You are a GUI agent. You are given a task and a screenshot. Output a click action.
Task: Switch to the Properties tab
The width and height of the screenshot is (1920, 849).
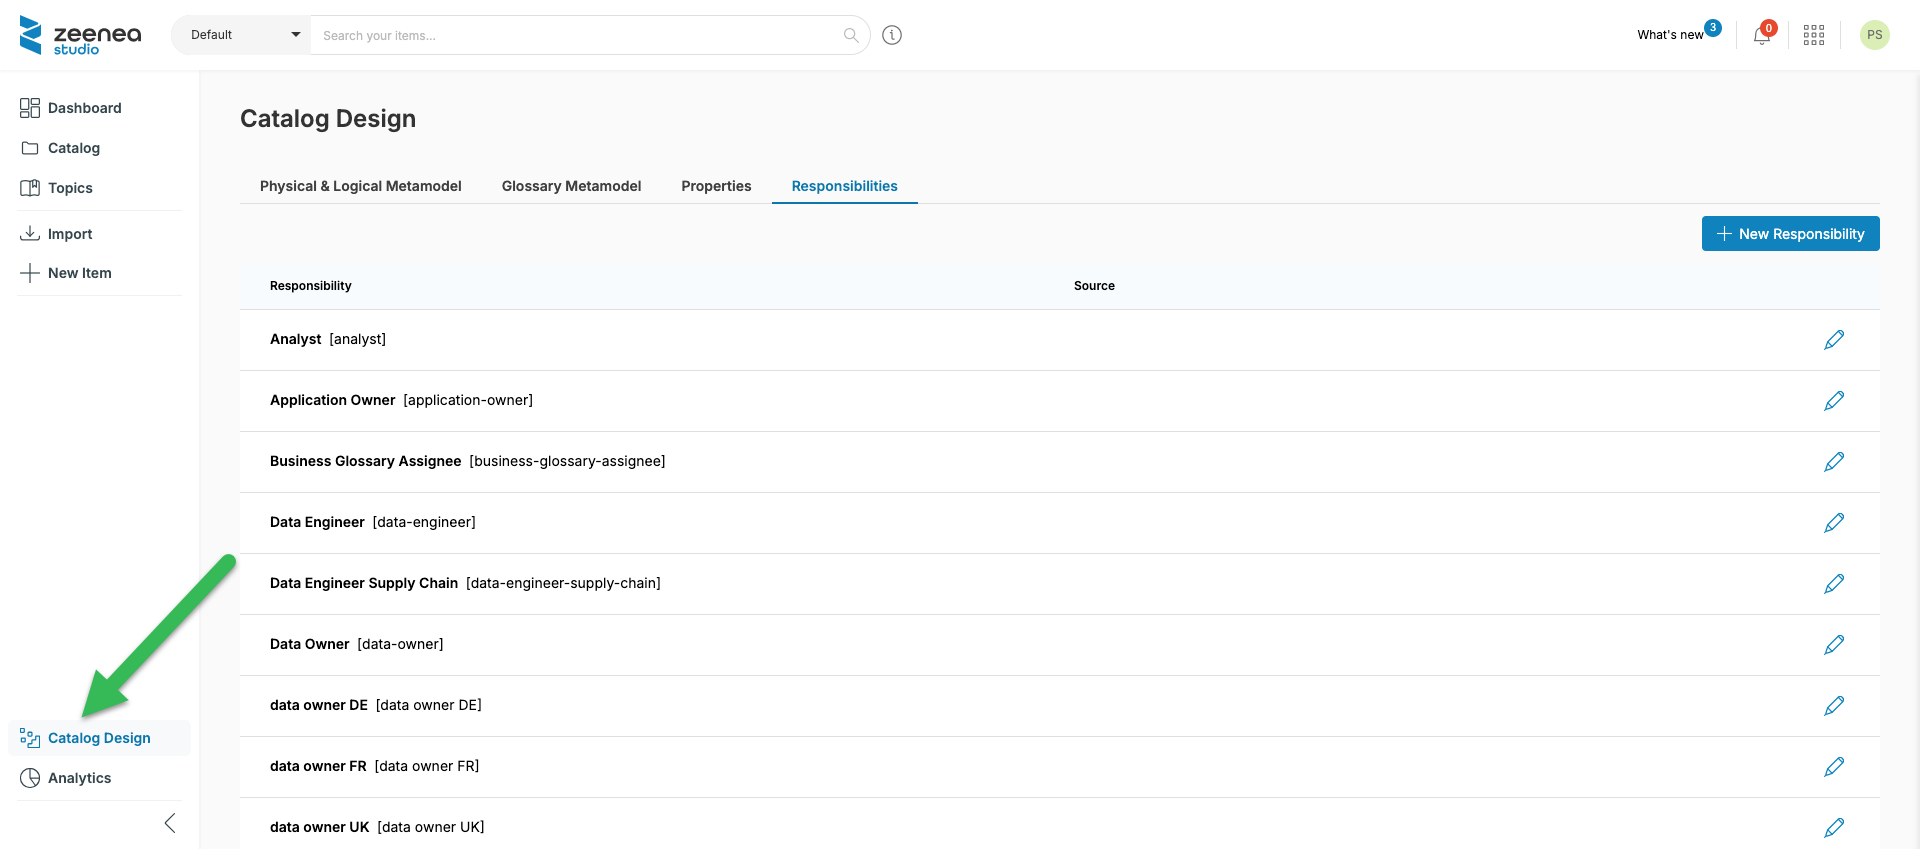[716, 186]
